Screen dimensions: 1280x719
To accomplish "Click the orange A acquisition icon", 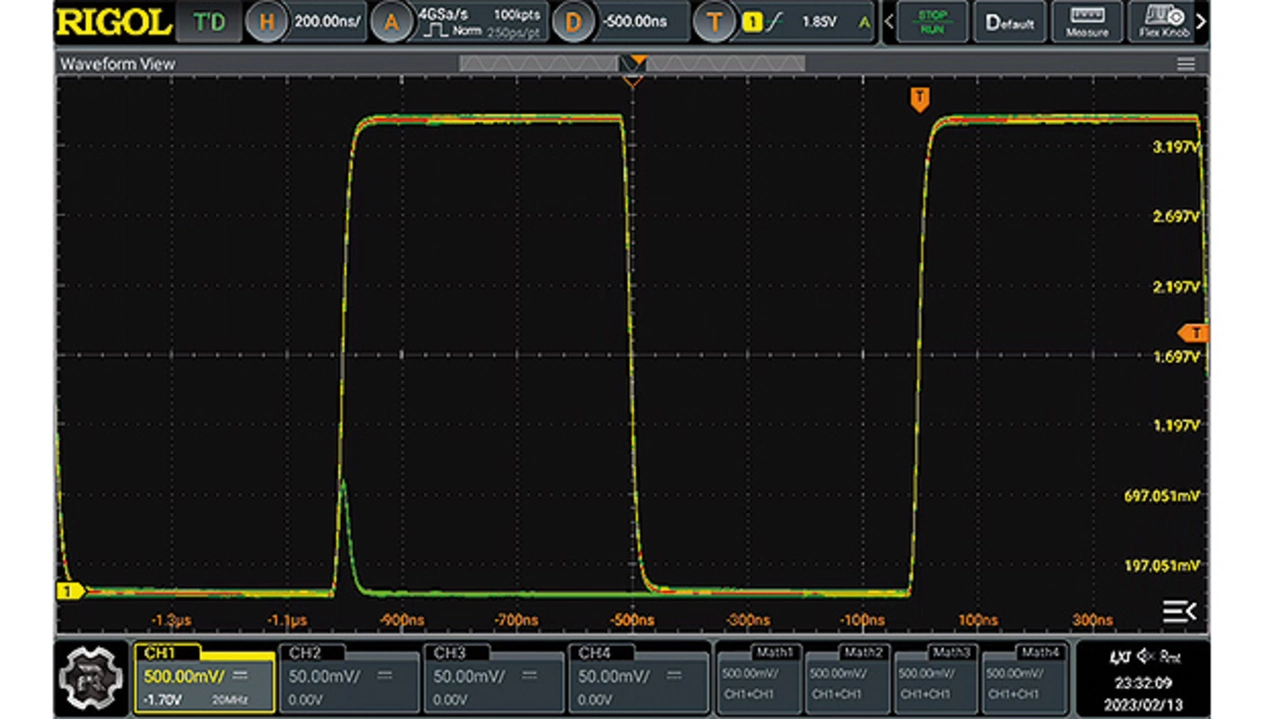I will click(x=392, y=22).
